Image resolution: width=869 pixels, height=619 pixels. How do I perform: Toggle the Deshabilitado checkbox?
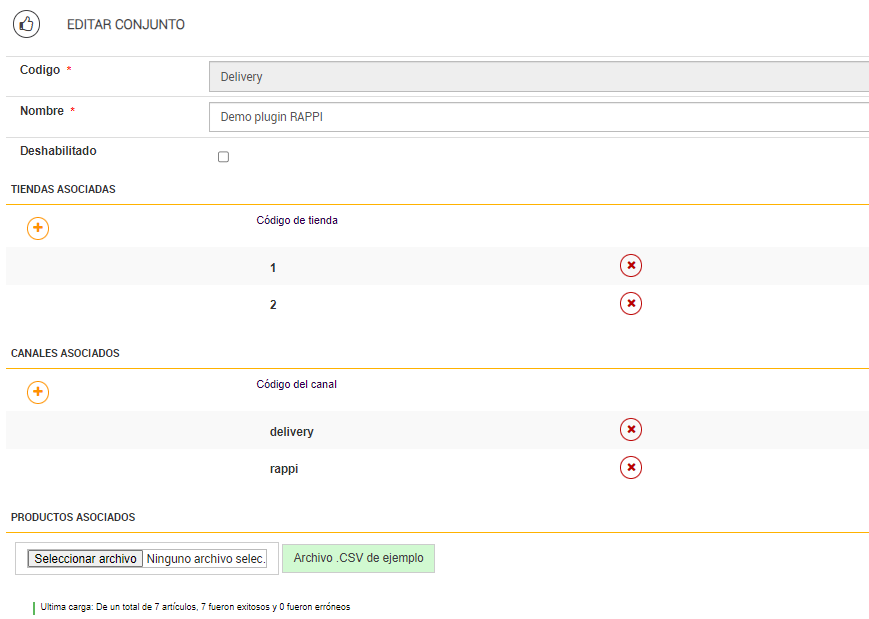tap(223, 157)
